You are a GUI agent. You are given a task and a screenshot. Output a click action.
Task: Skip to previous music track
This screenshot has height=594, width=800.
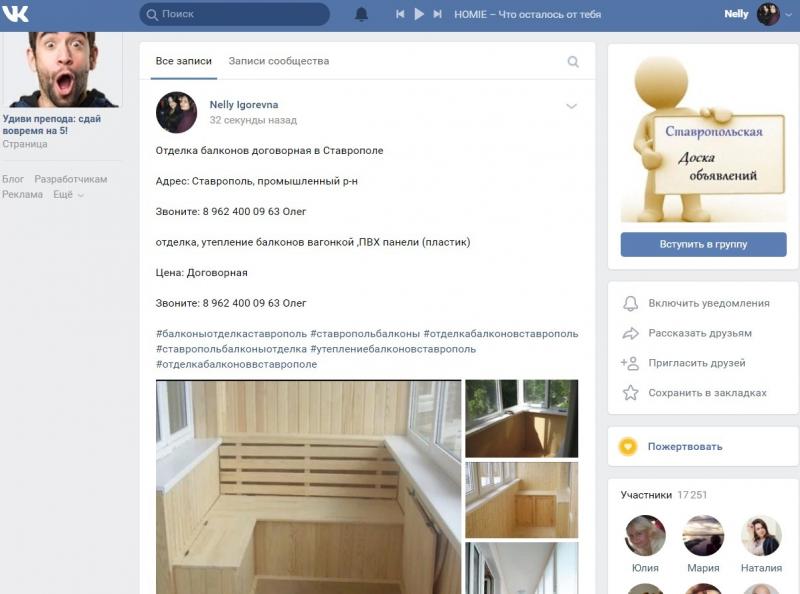(x=400, y=14)
